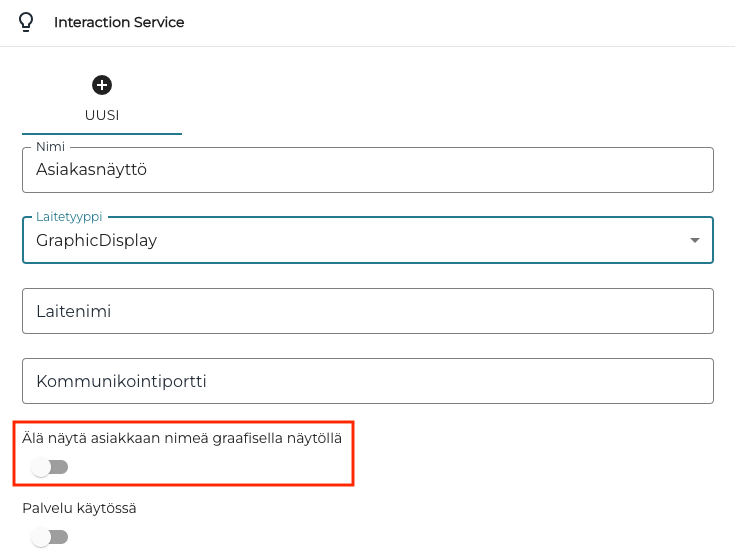The width and height of the screenshot is (735, 560).
Task: Click the Asiakasnäyttö text in Nimi field
Action: pyautogui.click(x=92, y=170)
